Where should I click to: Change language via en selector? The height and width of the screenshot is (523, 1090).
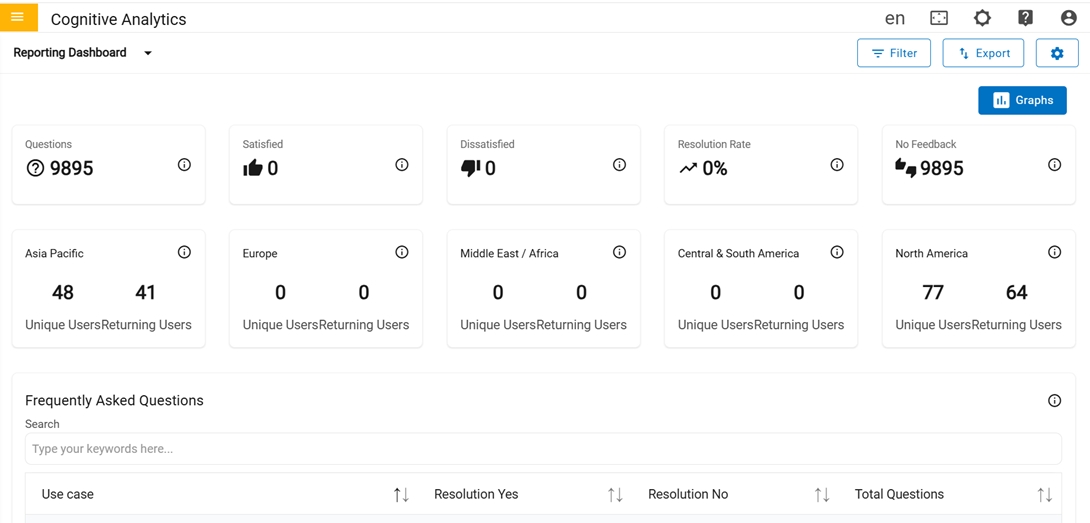895,18
